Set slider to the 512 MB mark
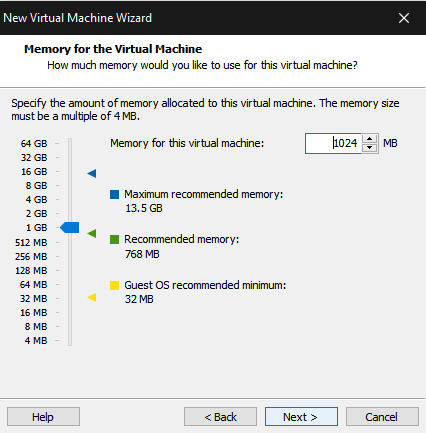Image resolution: width=426 pixels, height=433 pixels. click(x=70, y=242)
